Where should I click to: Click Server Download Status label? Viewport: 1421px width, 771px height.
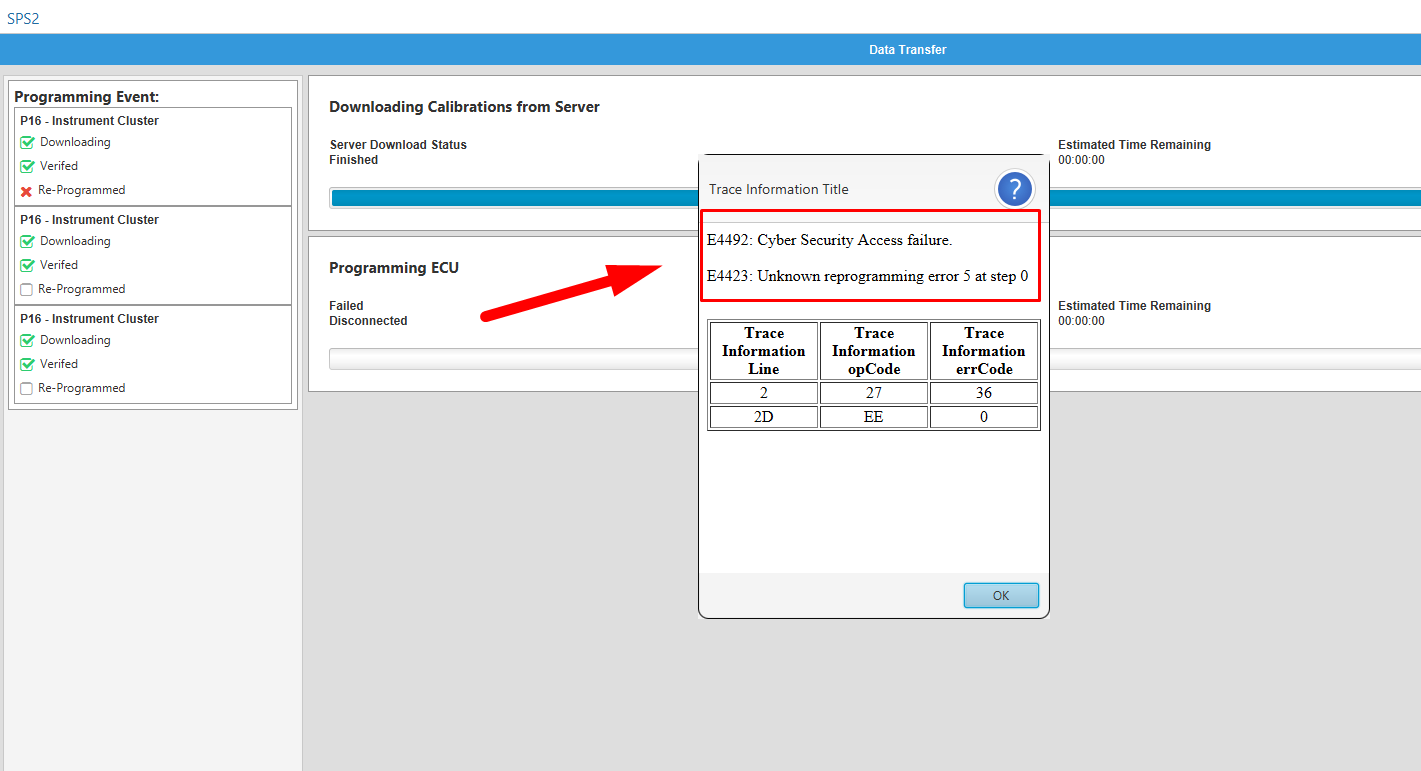pyautogui.click(x=398, y=145)
